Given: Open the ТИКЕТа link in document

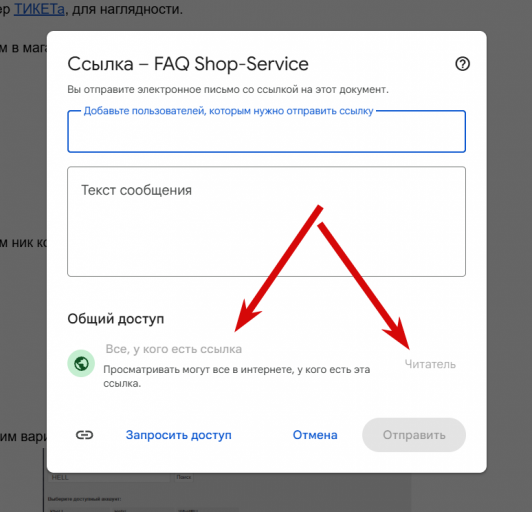Looking at the screenshot, I should [x=39, y=9].
